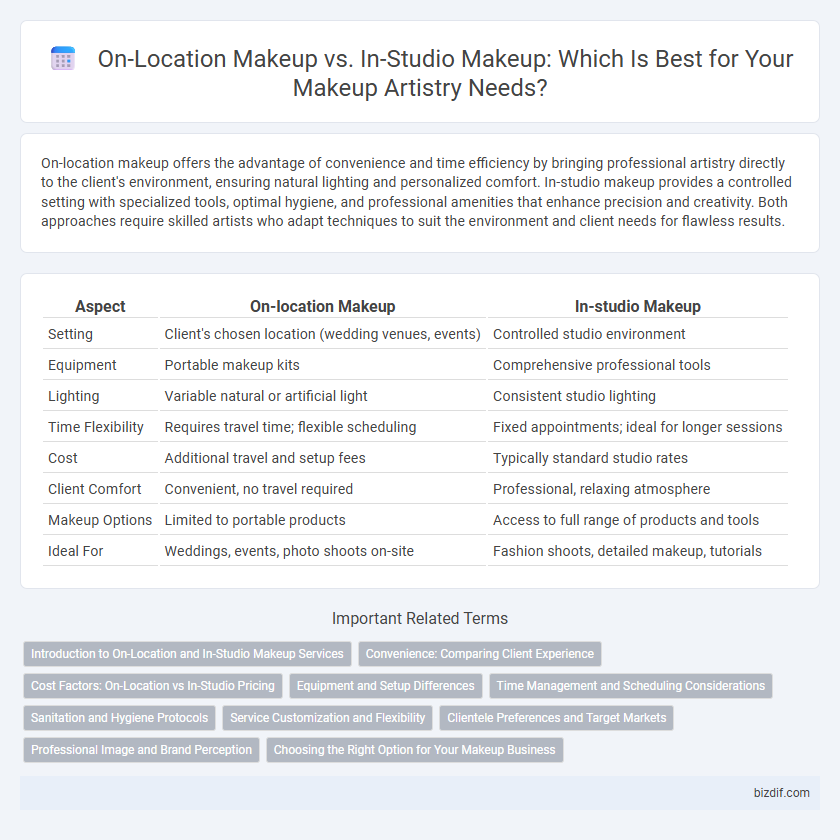
Task: Click cell 'Client's chosen location (wedding venues, events)'
Action: [322, 334]
